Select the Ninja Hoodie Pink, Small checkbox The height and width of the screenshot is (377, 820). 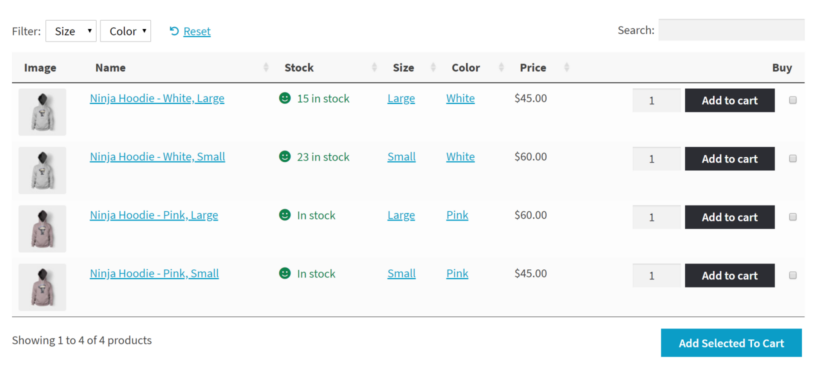(793, 275)
